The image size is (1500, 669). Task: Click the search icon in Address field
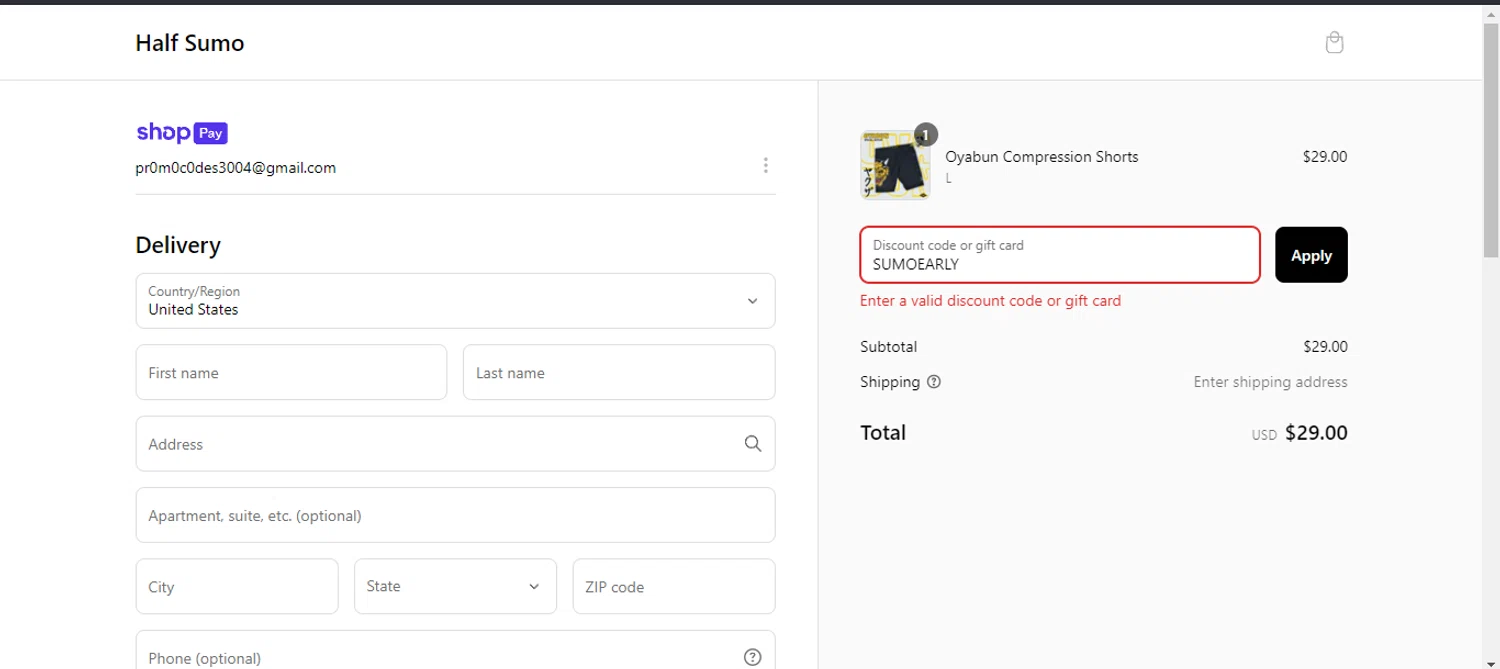tap(753, 444)
